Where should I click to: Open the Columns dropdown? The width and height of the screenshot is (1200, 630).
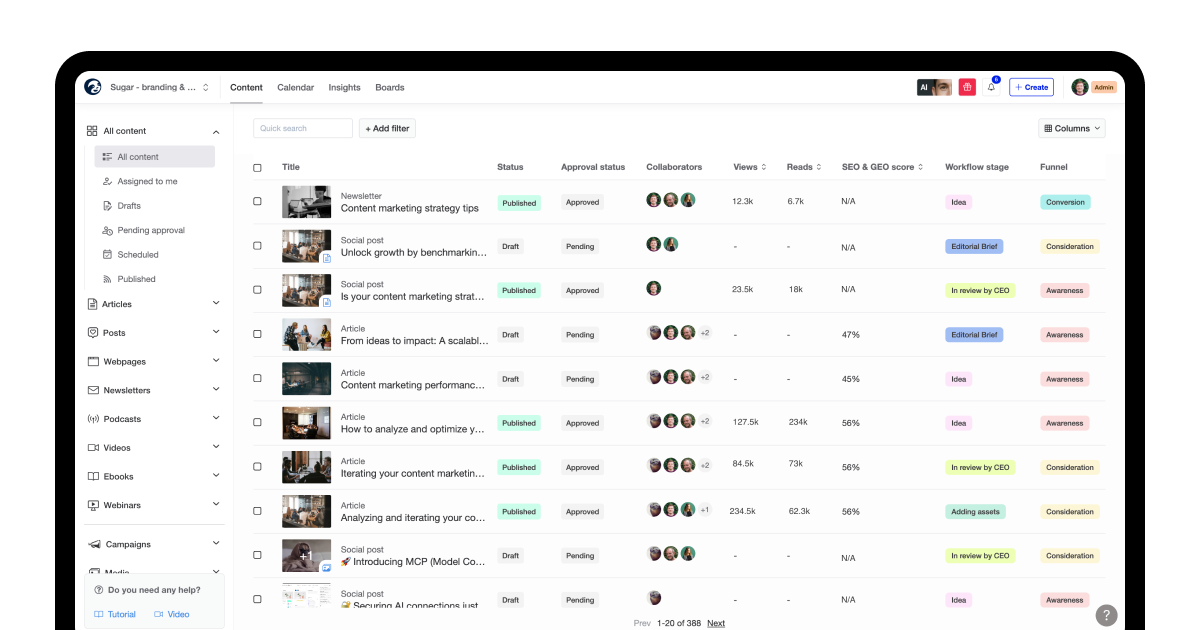point(1071,128)
